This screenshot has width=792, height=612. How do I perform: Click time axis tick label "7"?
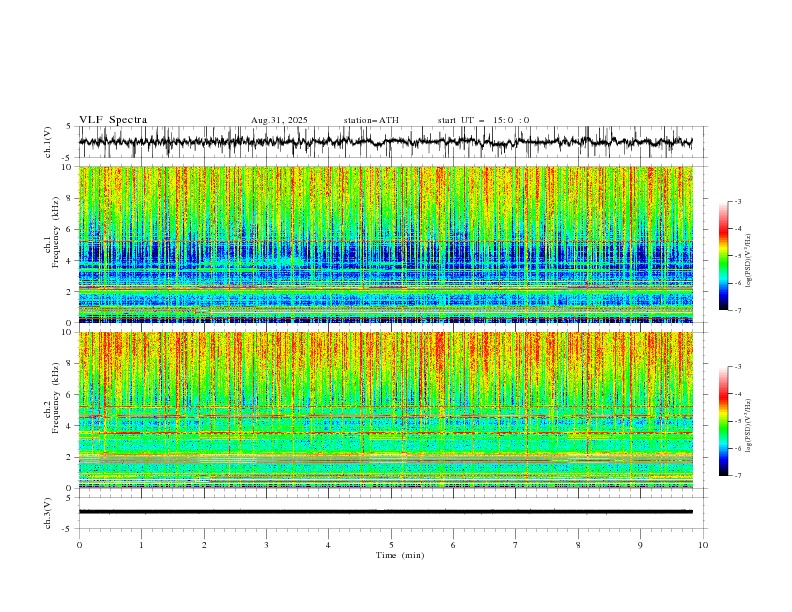point(516,545)
